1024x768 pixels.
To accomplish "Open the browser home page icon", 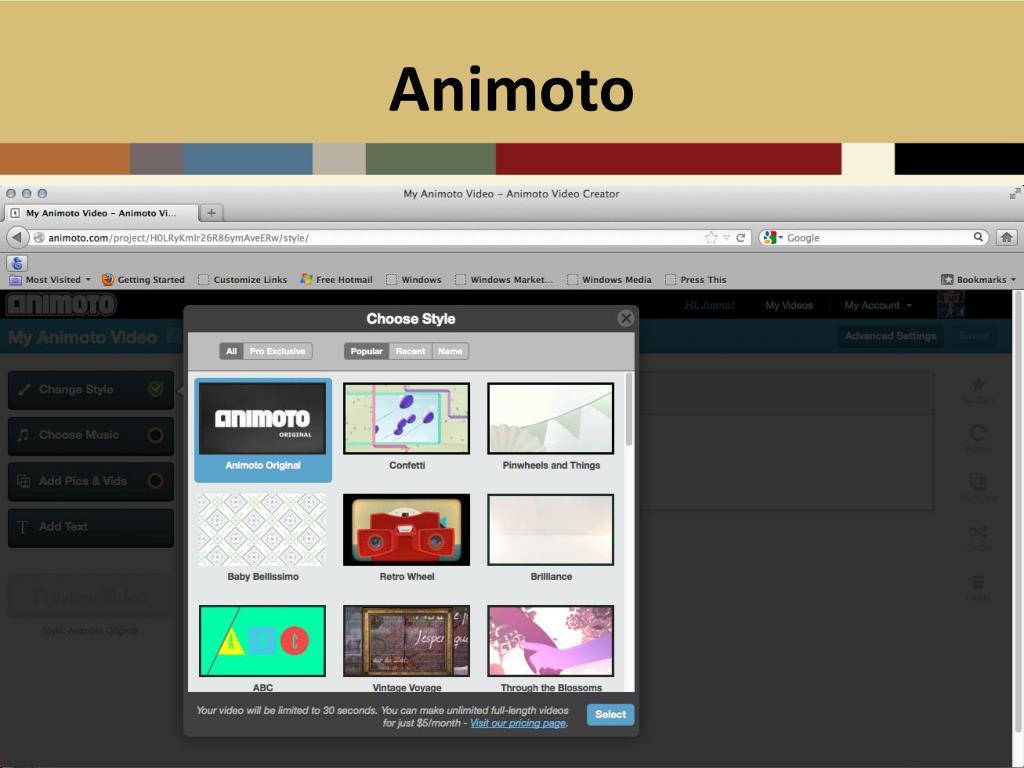I will [1006, 237].
